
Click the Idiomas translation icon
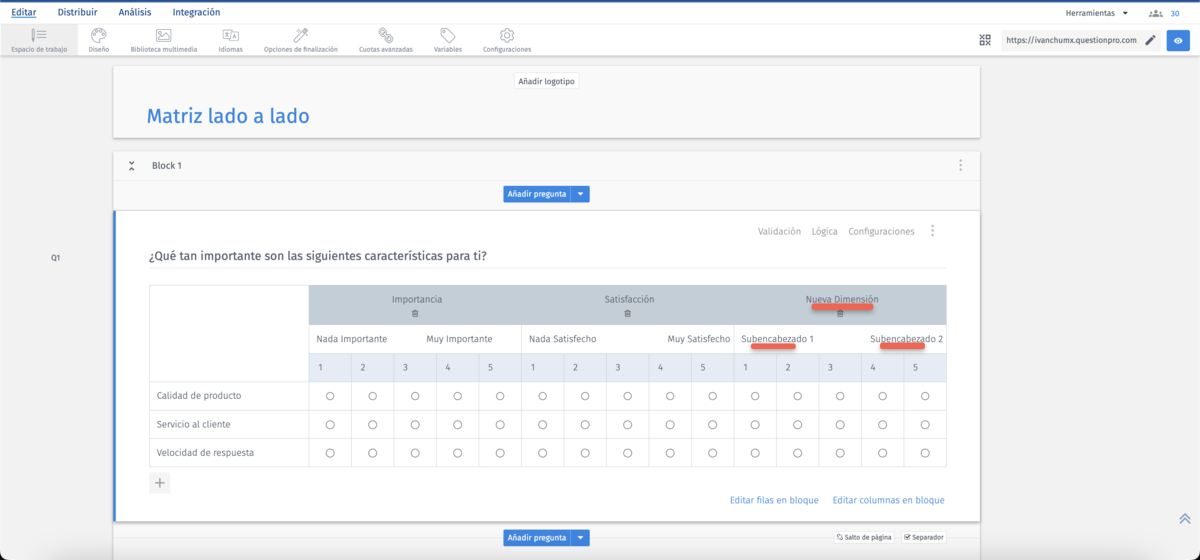click(x=230, y=36)
